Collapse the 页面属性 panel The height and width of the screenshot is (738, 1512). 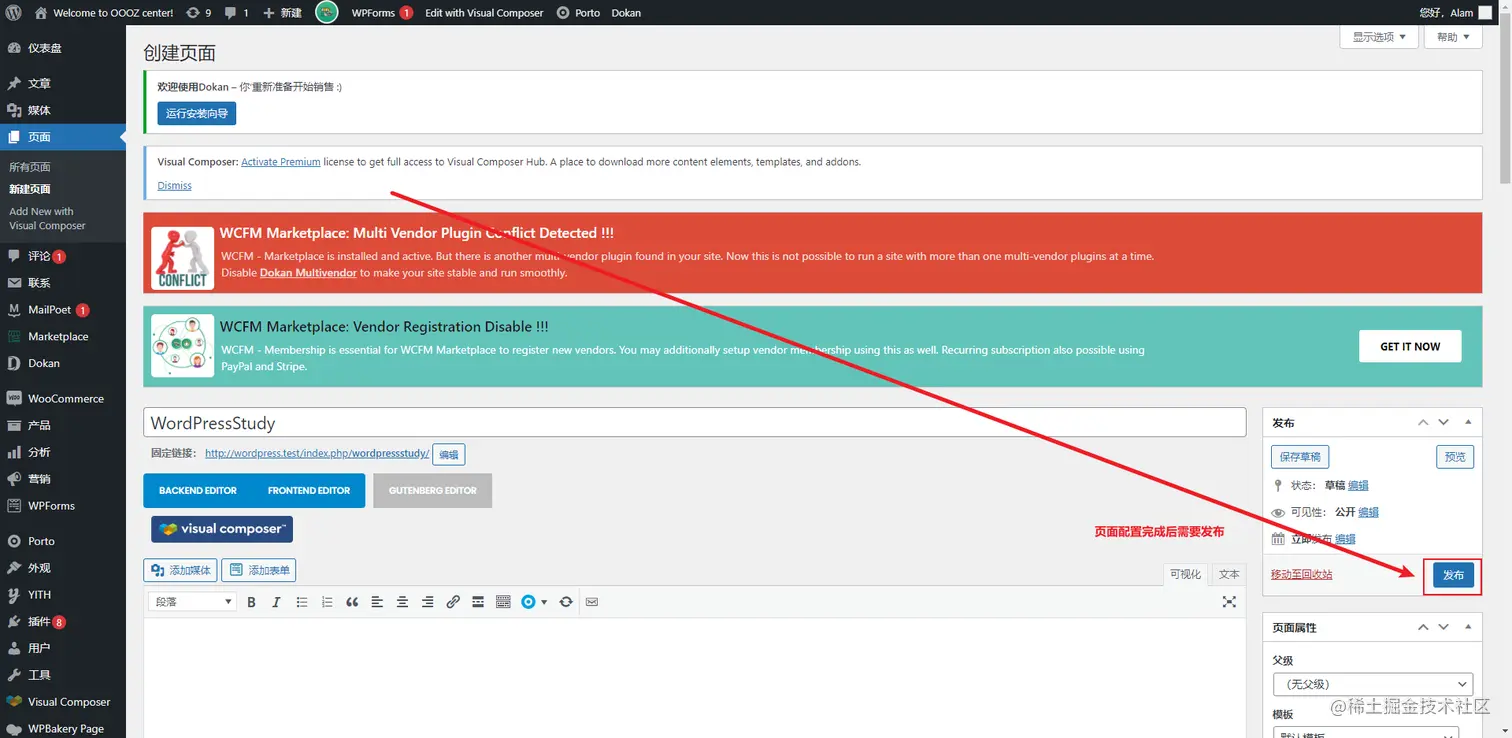pyautogui.click(x=1467, y=627)
